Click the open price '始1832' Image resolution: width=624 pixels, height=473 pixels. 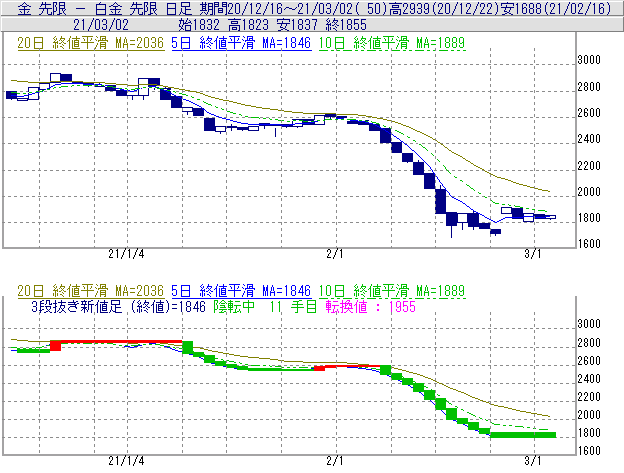[199, 25]
